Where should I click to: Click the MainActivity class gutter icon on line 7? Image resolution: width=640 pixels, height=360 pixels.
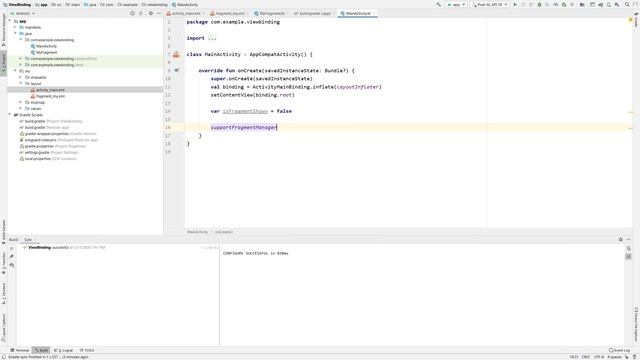(176, 54)
